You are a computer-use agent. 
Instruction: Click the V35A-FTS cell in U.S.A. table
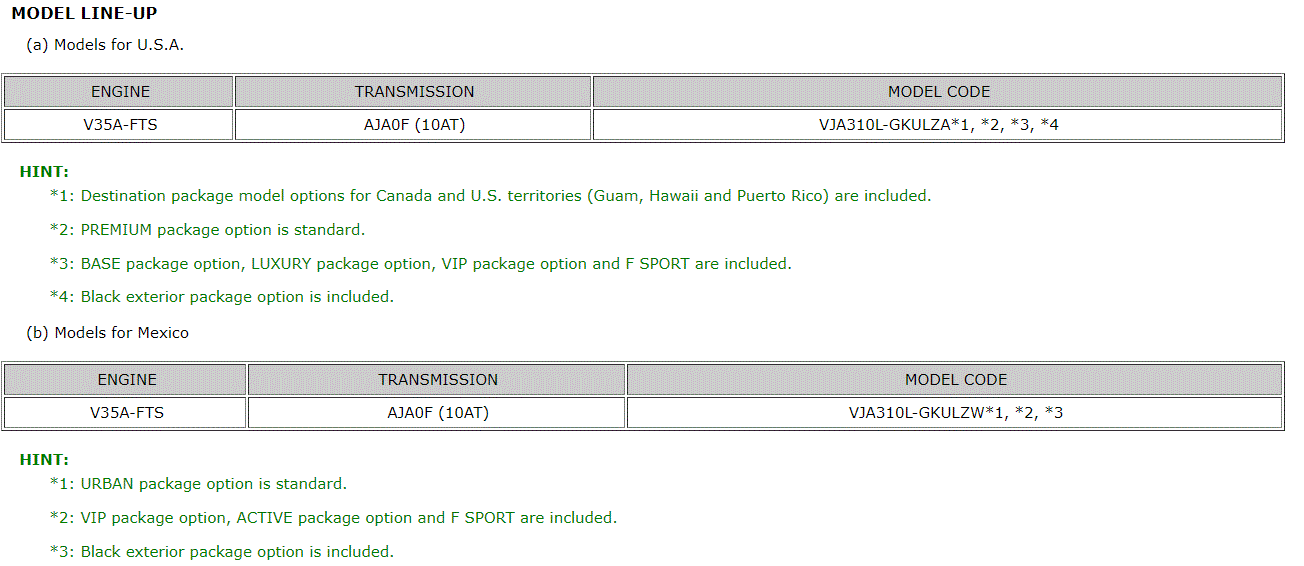pyautogui.click(x=120, y=125)
